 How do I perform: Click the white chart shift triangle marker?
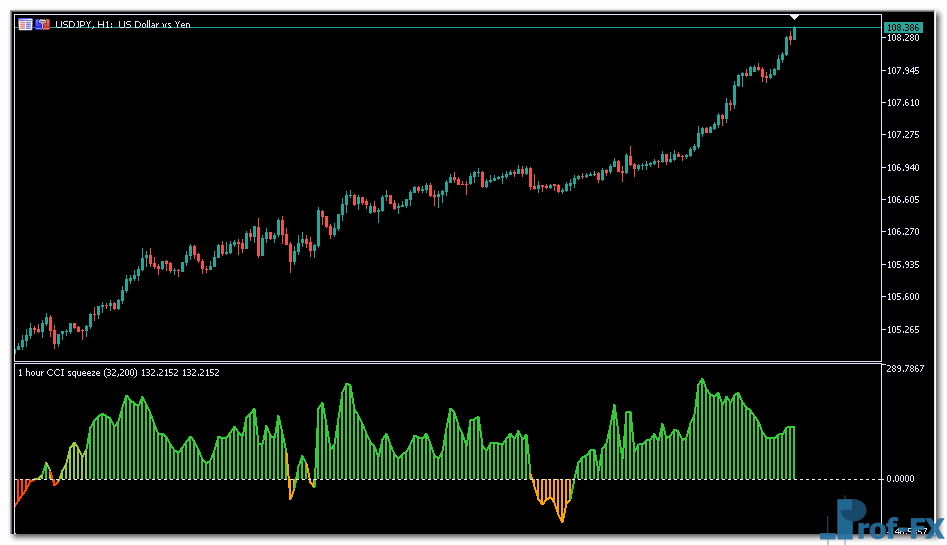(x=794, y=17)
